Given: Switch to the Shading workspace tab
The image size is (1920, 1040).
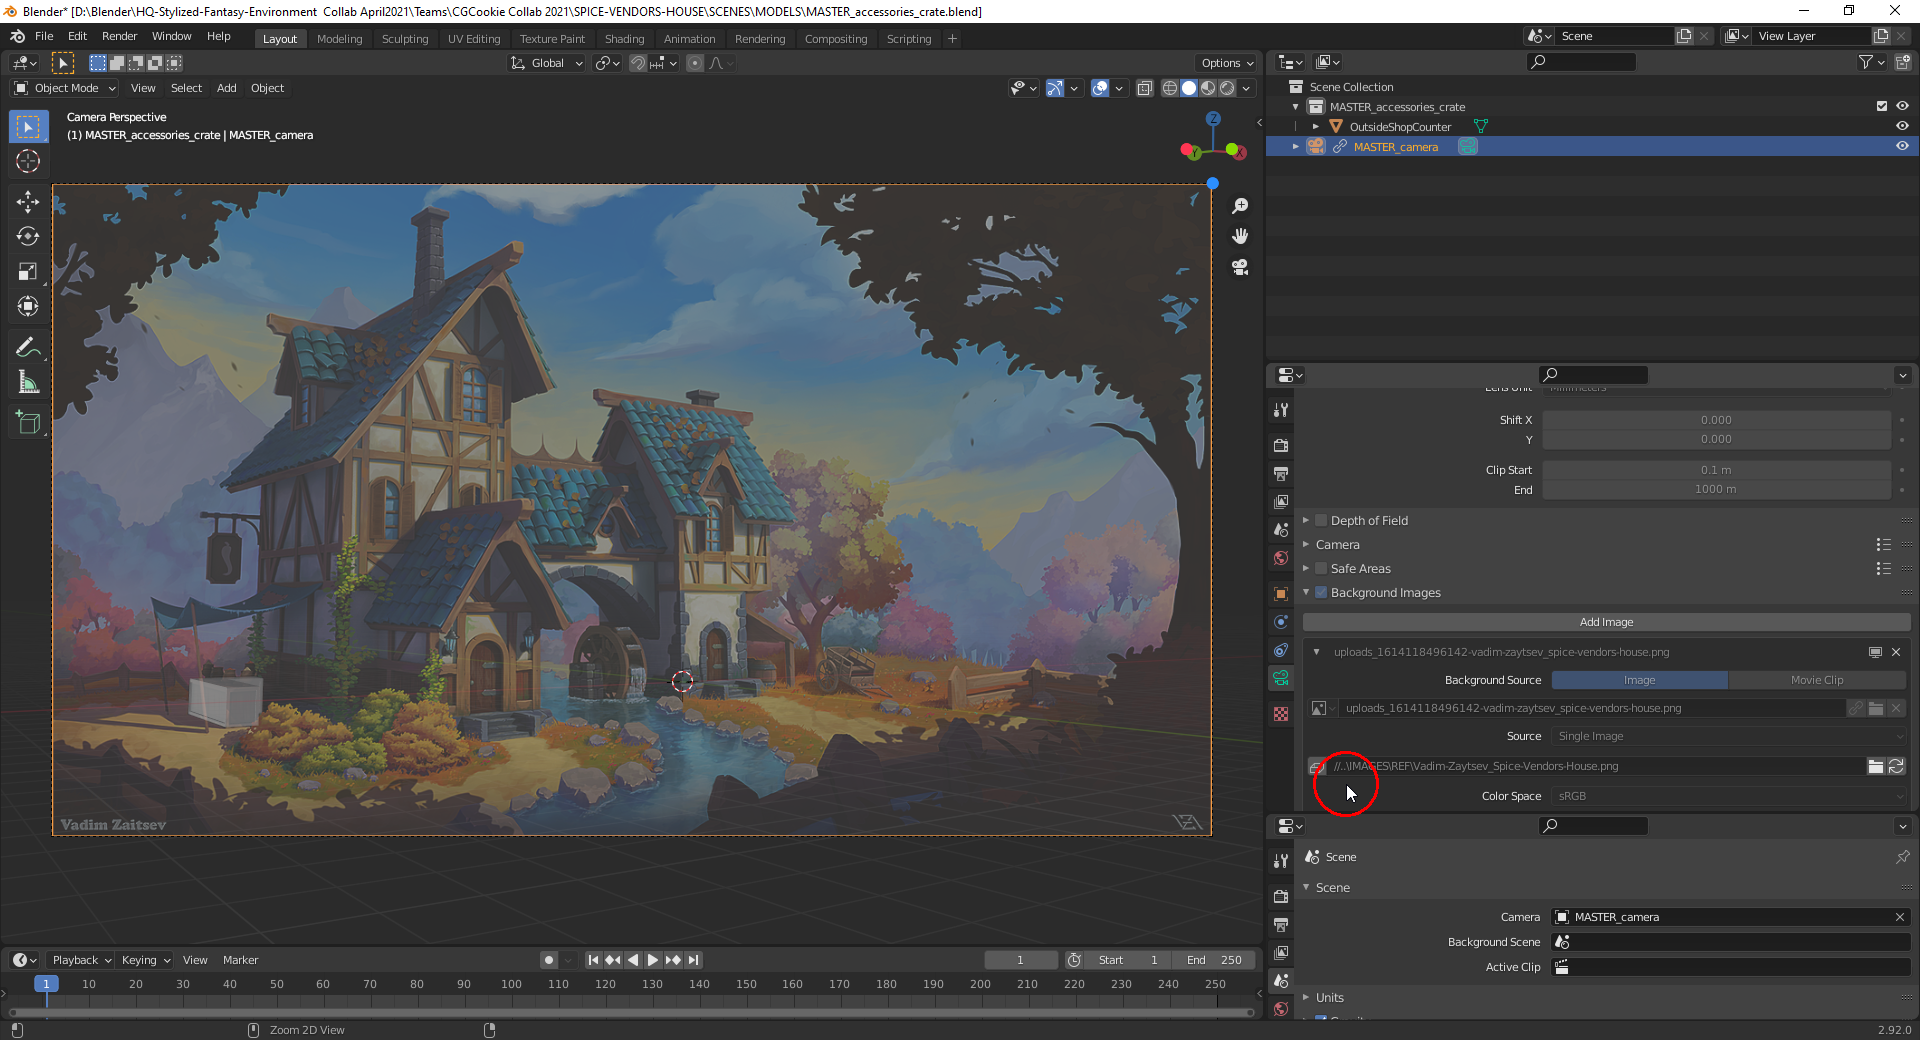Looking at the screenshot, I should (624, 39).
